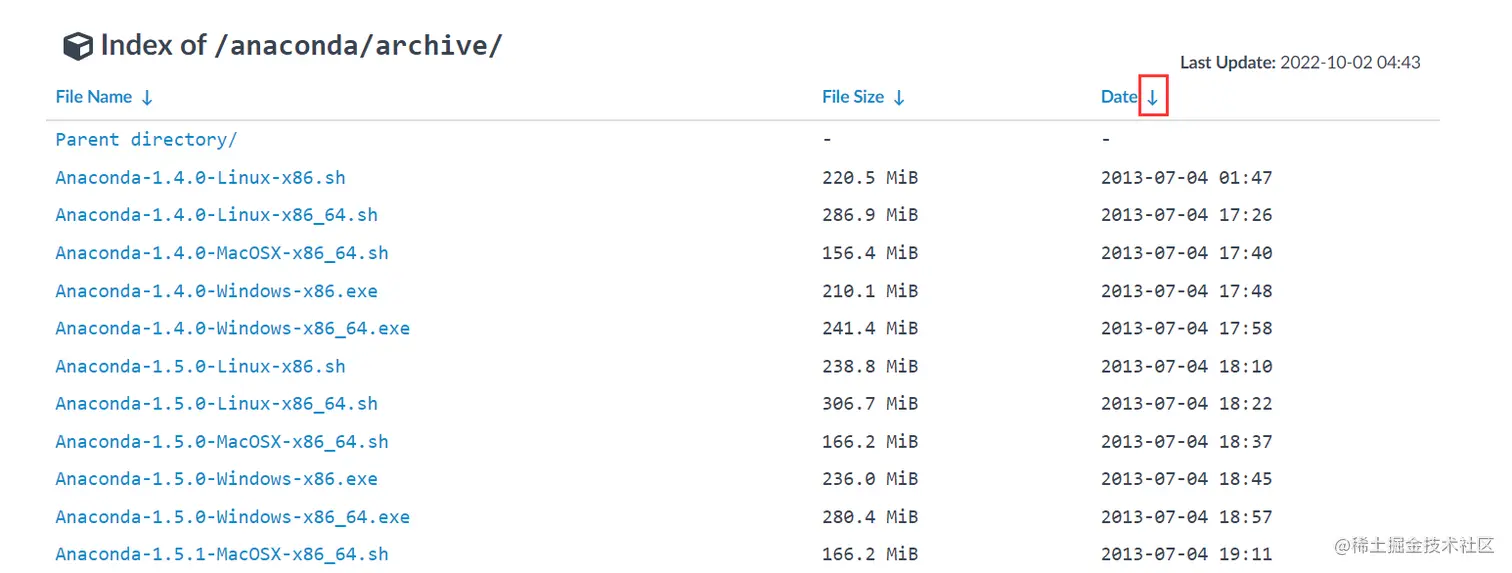Open the Parent directory link
This screenshot has width=1512, height=573.
146,140
